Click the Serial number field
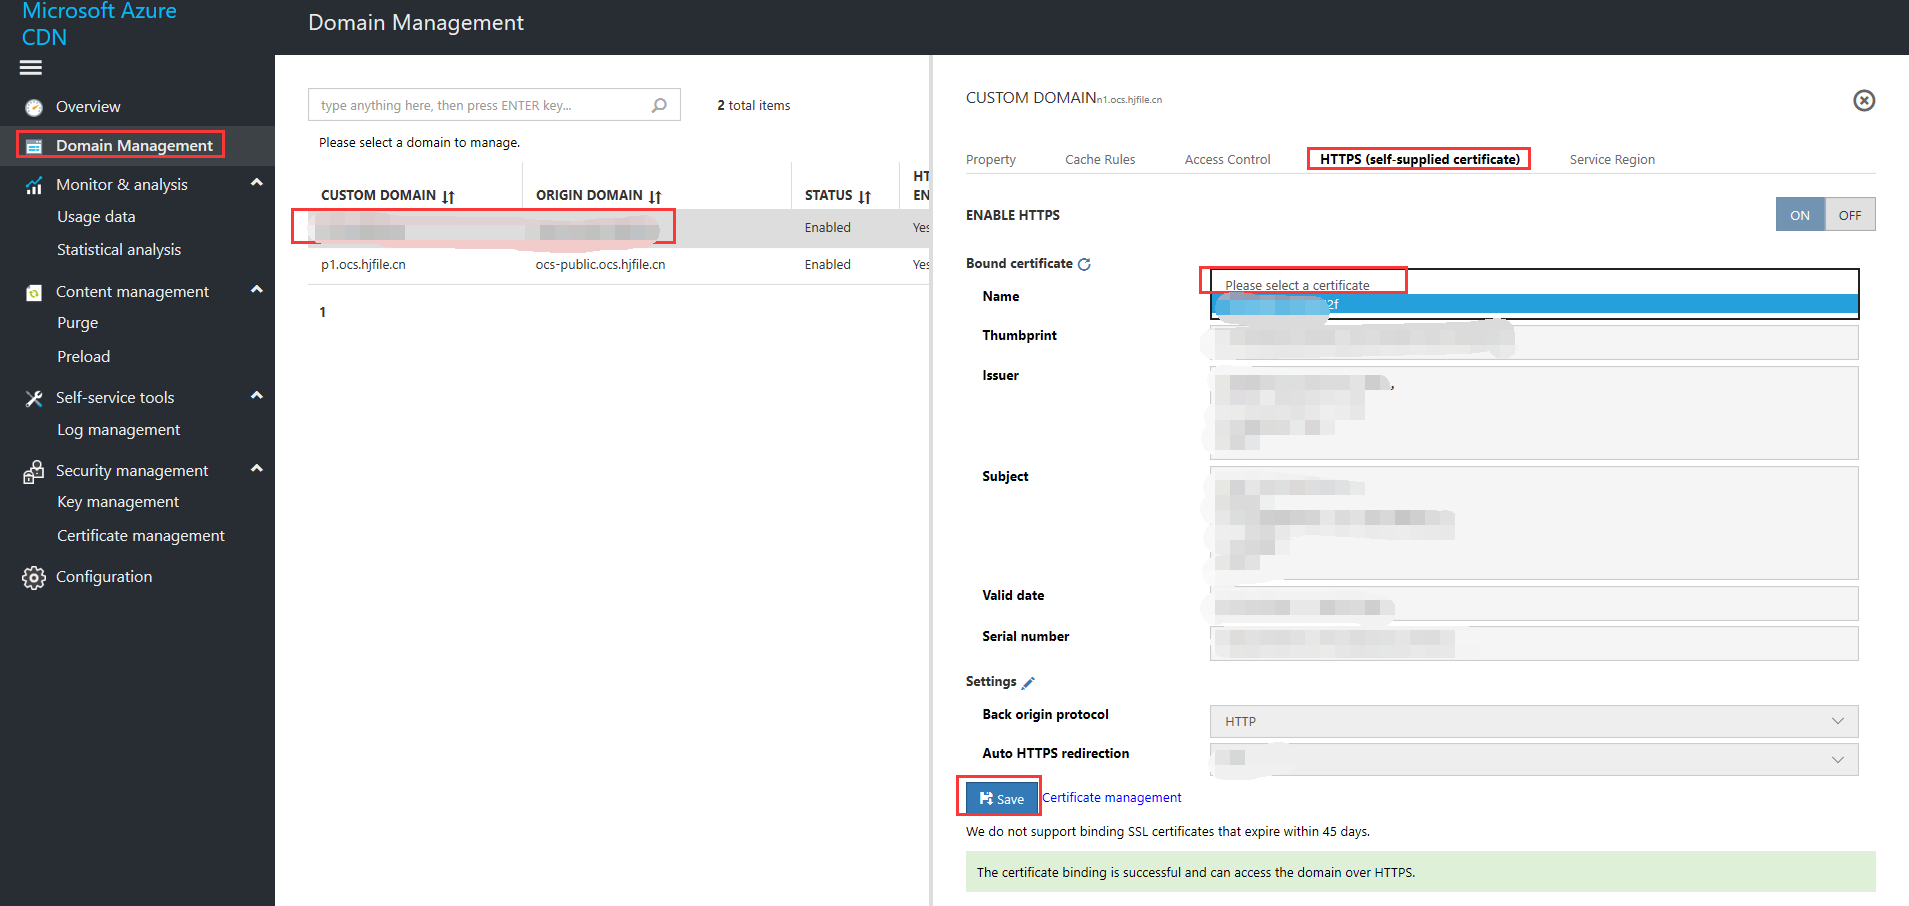The image size is (1909, 906). click(x=1534, y=643)
